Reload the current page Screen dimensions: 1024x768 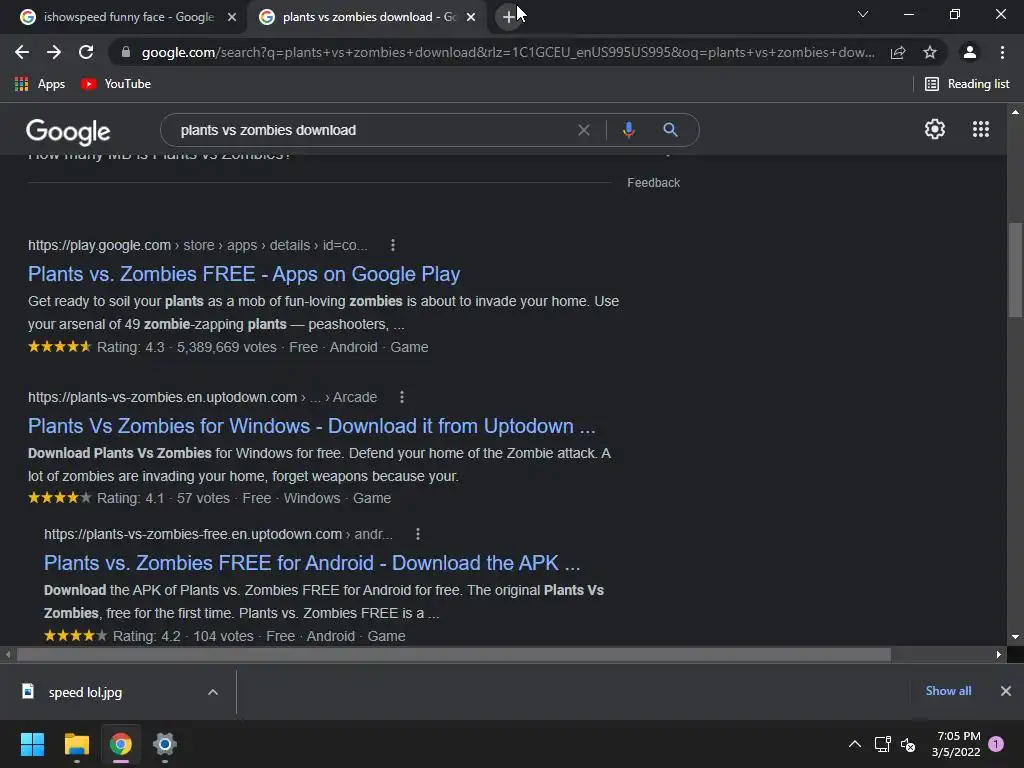(86, 52)
